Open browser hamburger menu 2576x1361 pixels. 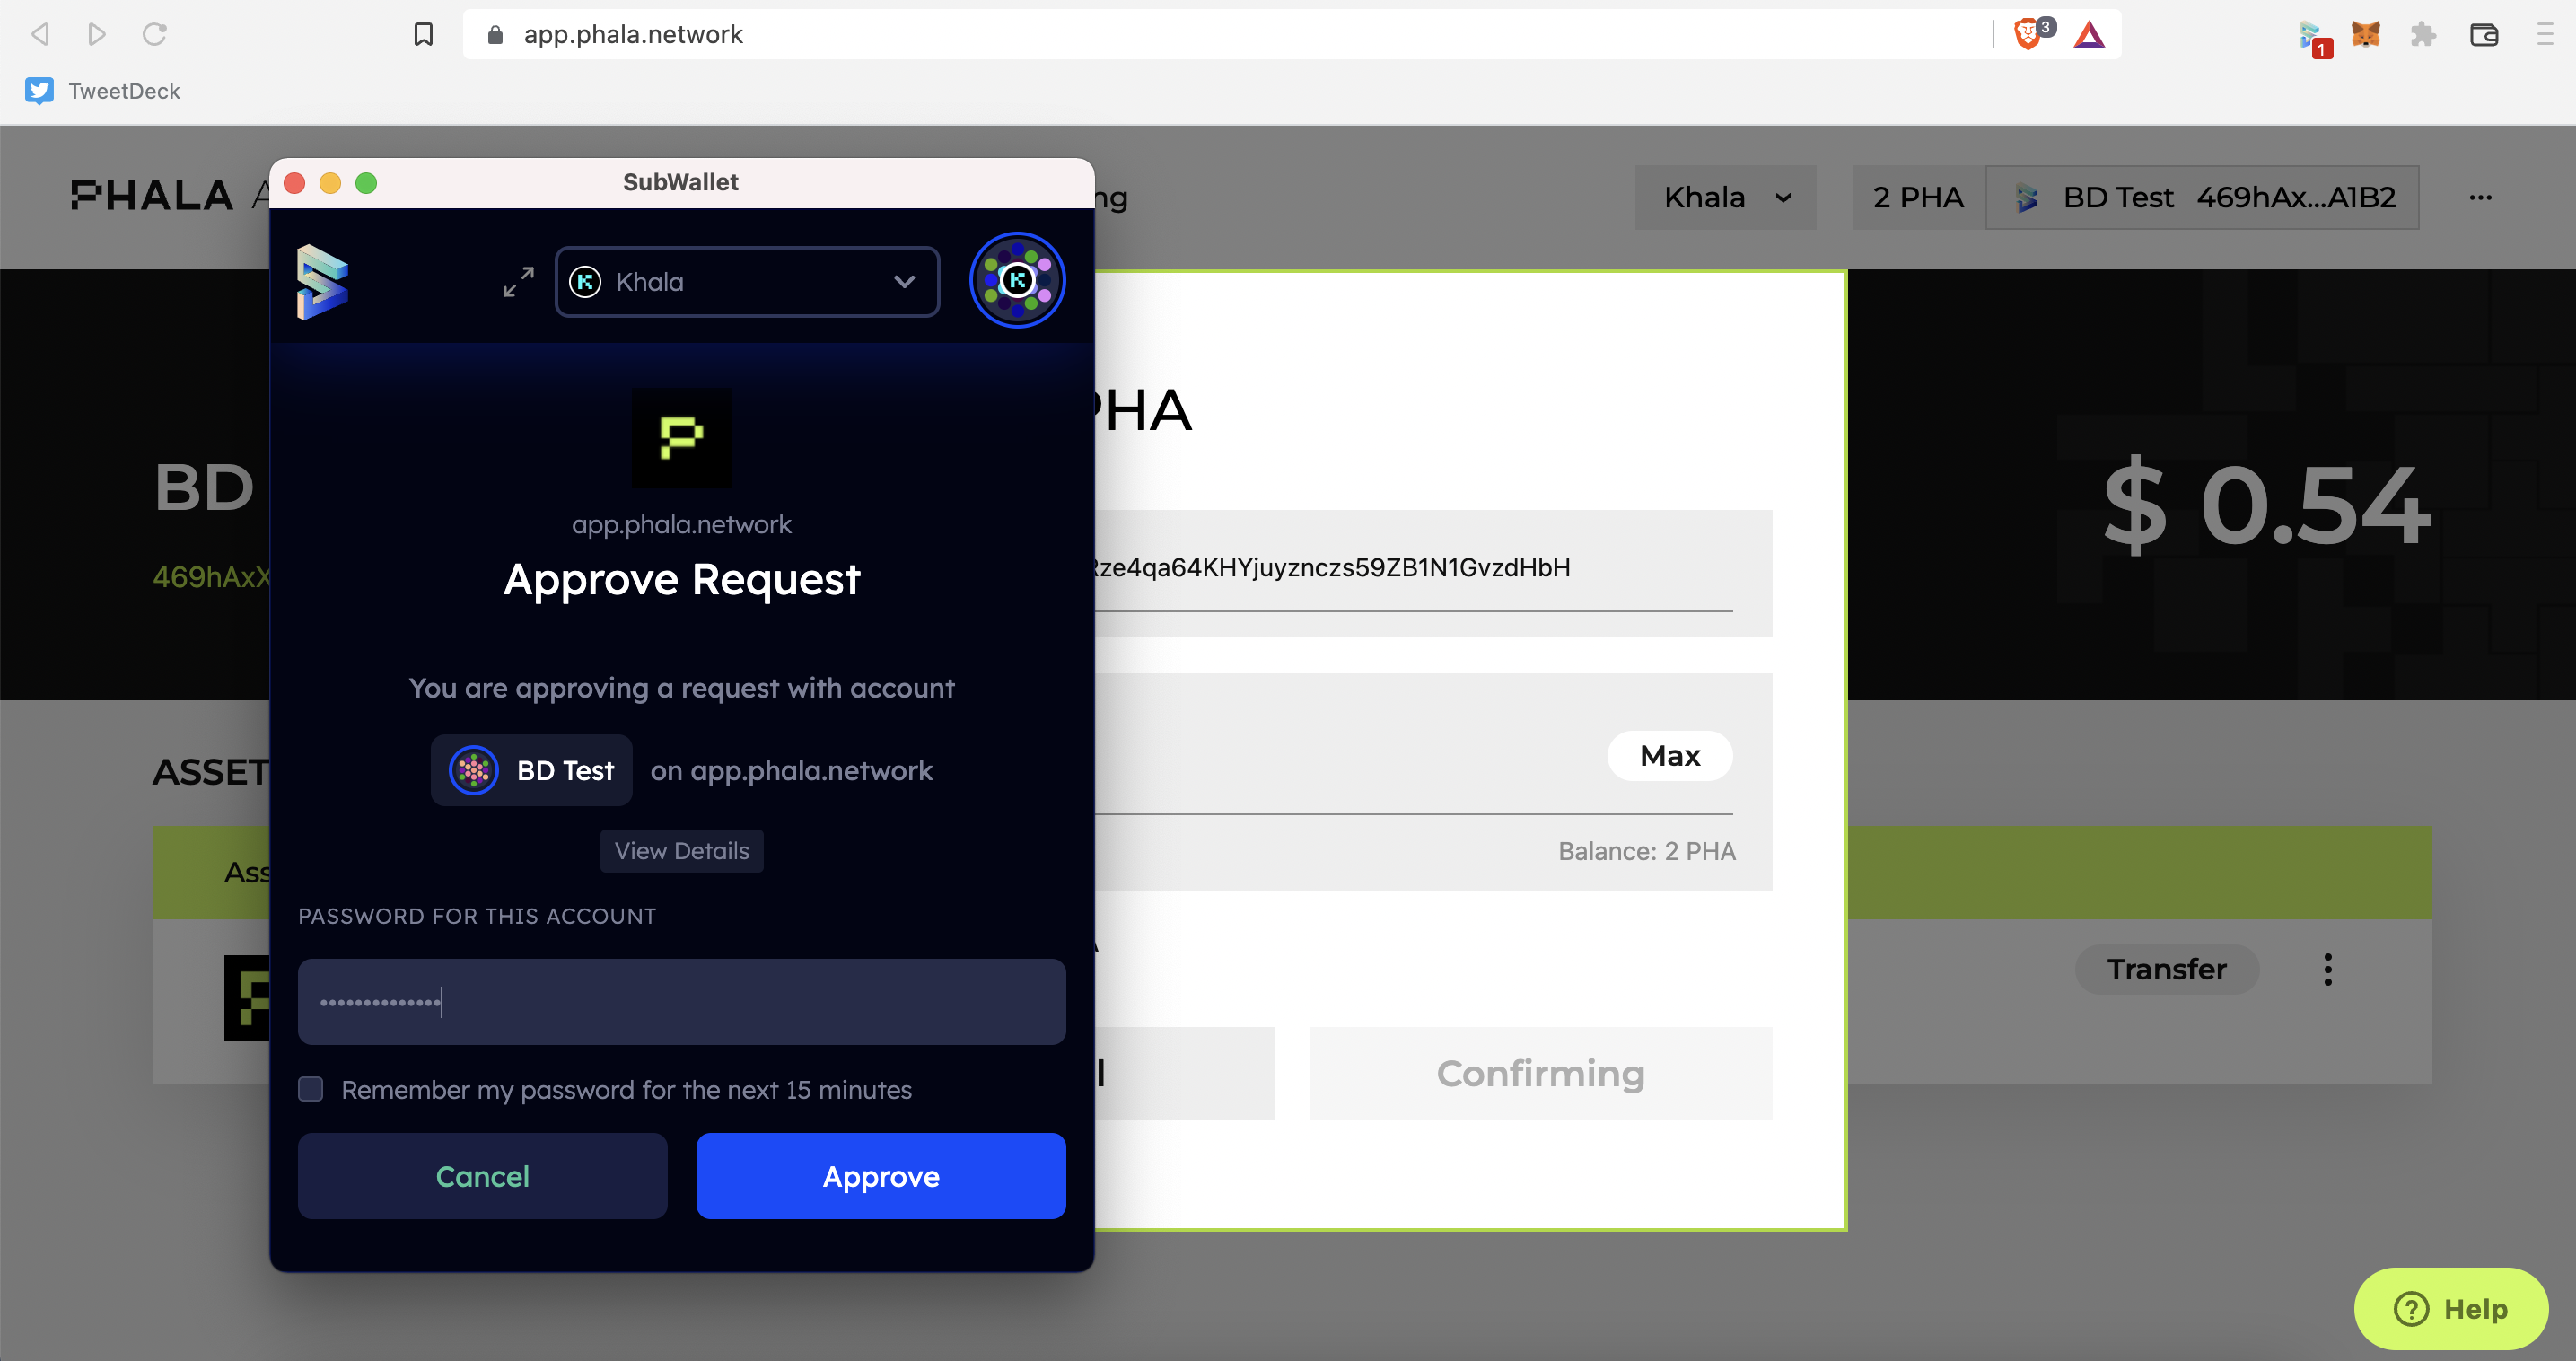pos(2544,34)
